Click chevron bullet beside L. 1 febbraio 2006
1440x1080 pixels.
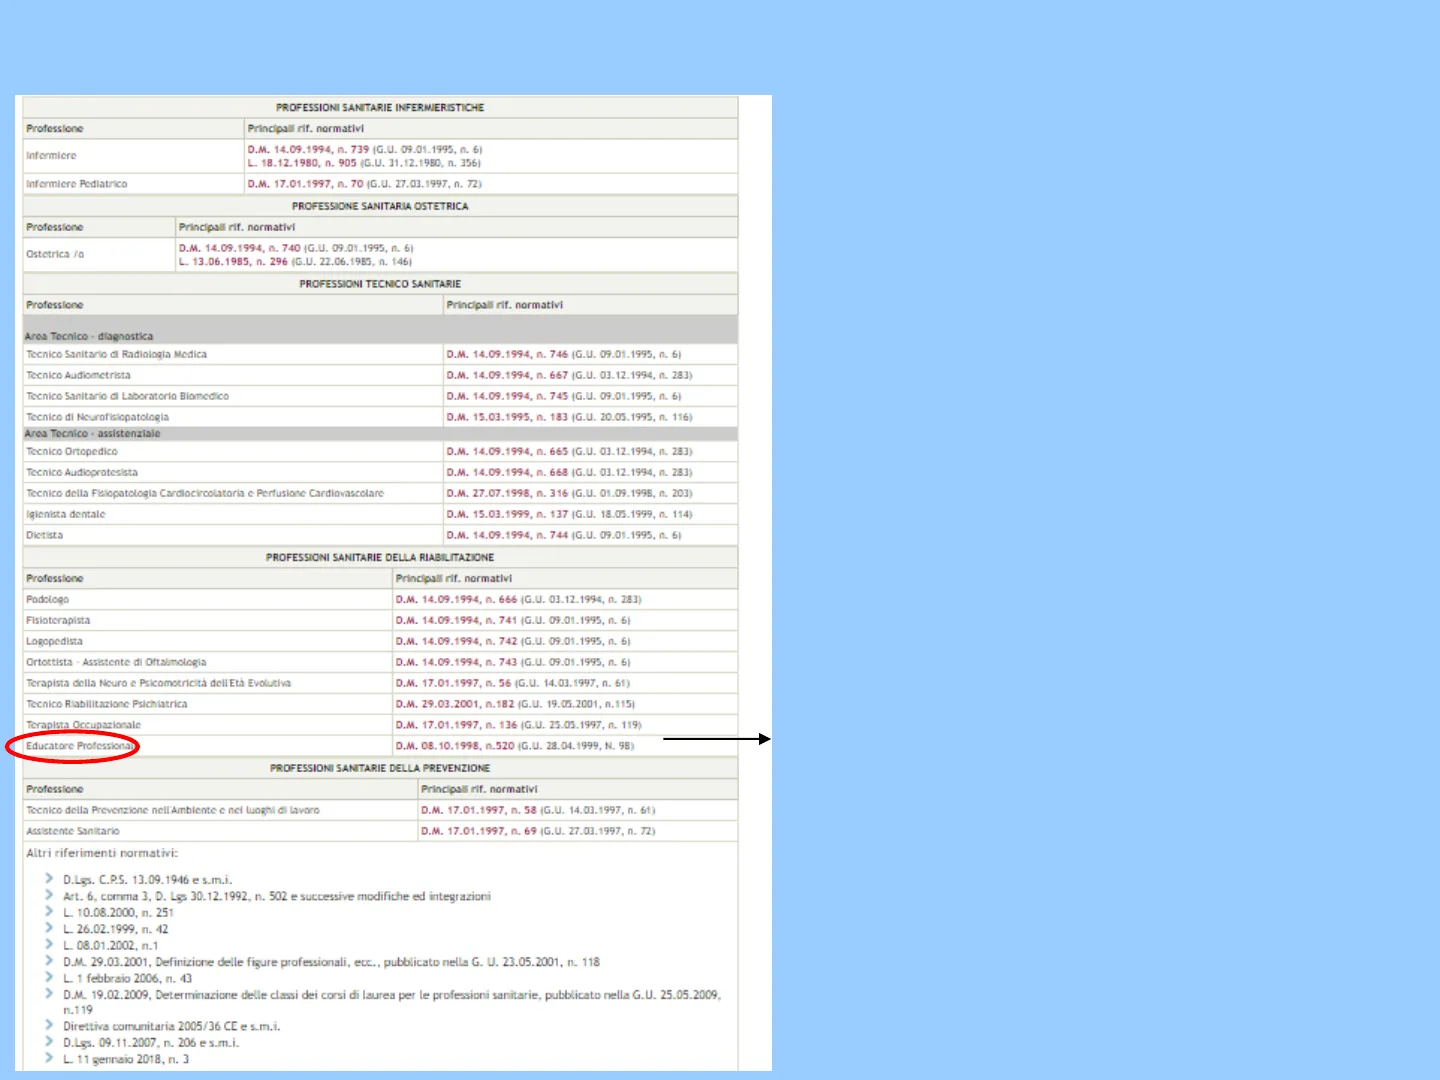(x=49, y=978)
